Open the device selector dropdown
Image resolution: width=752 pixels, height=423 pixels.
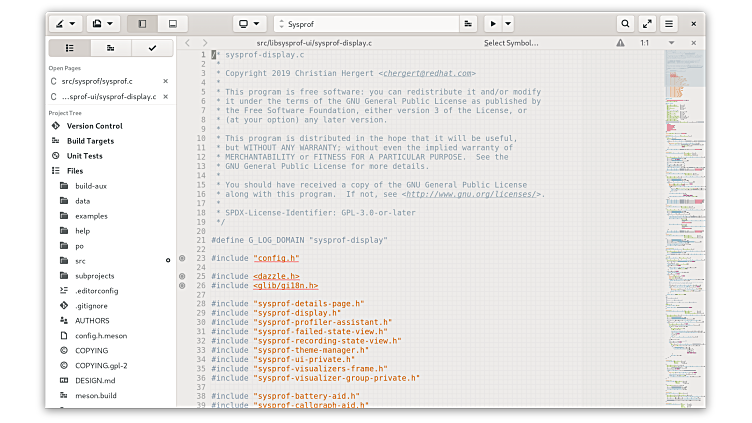(x=249, y=23)
